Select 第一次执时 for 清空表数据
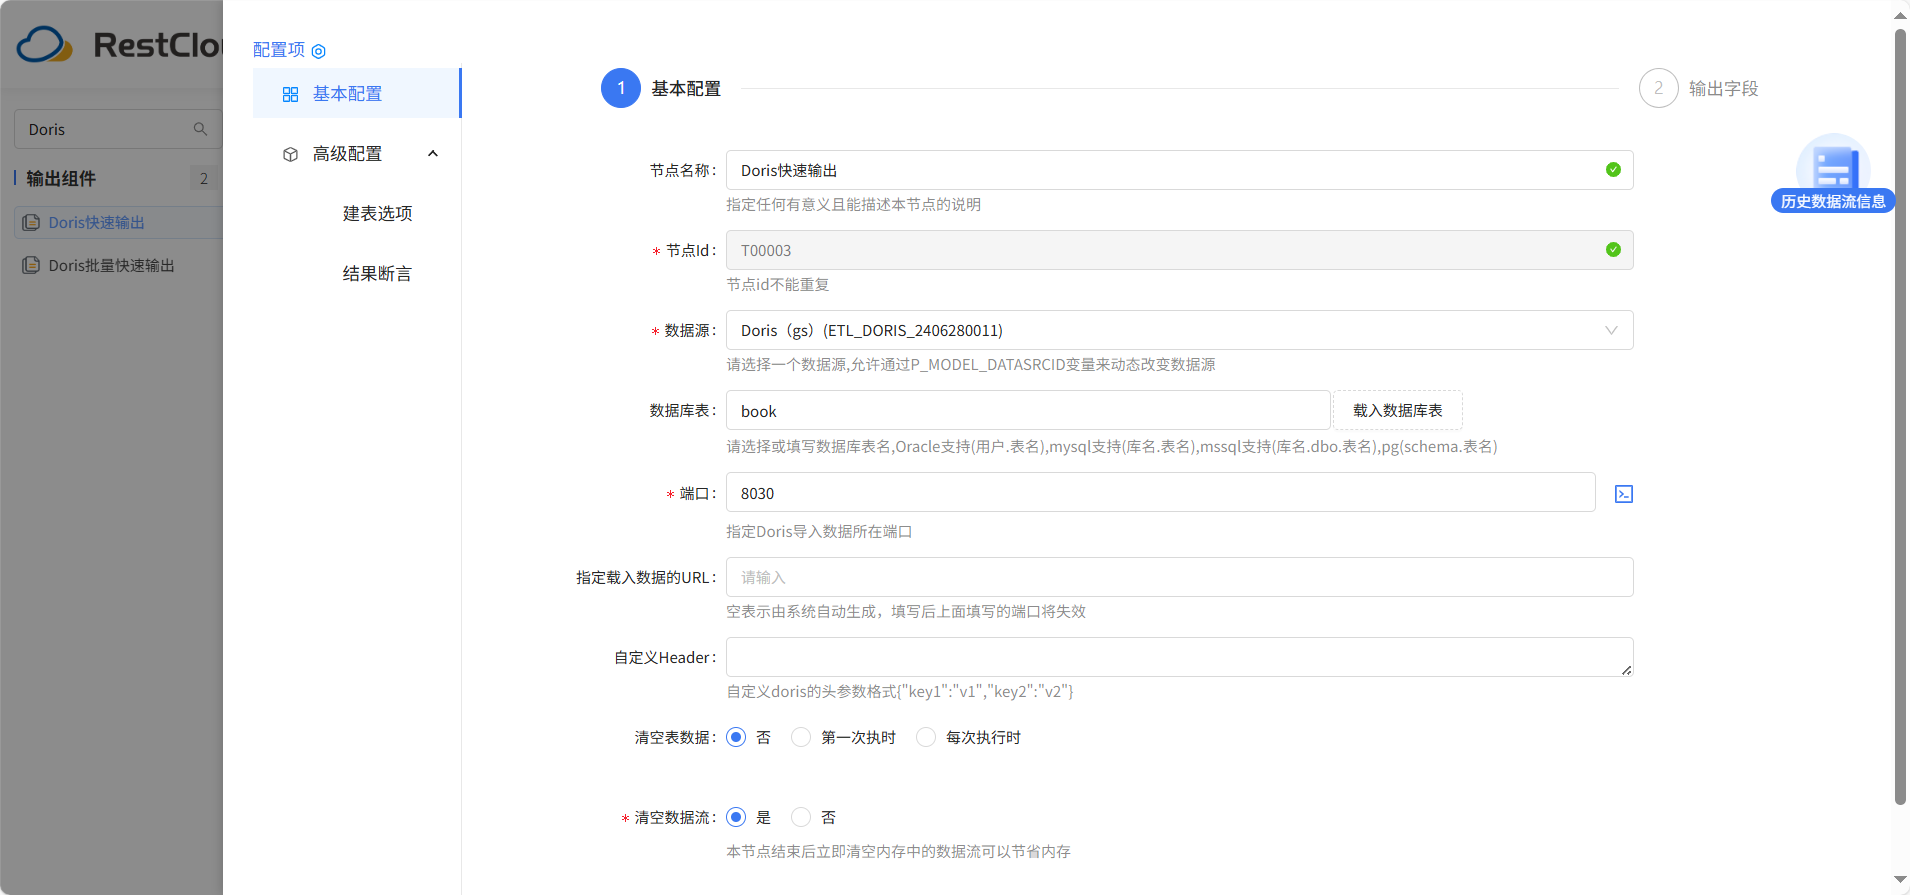The image size is (1910, 895). 801,737
